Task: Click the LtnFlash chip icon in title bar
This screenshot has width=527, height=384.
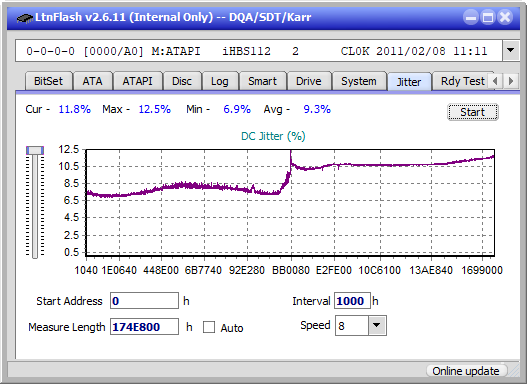Action: point(24,17)
